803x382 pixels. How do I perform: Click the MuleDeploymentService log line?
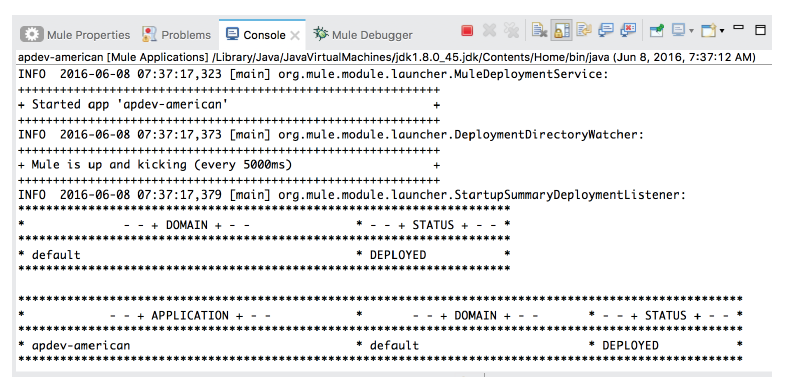[x=313, y=74]
